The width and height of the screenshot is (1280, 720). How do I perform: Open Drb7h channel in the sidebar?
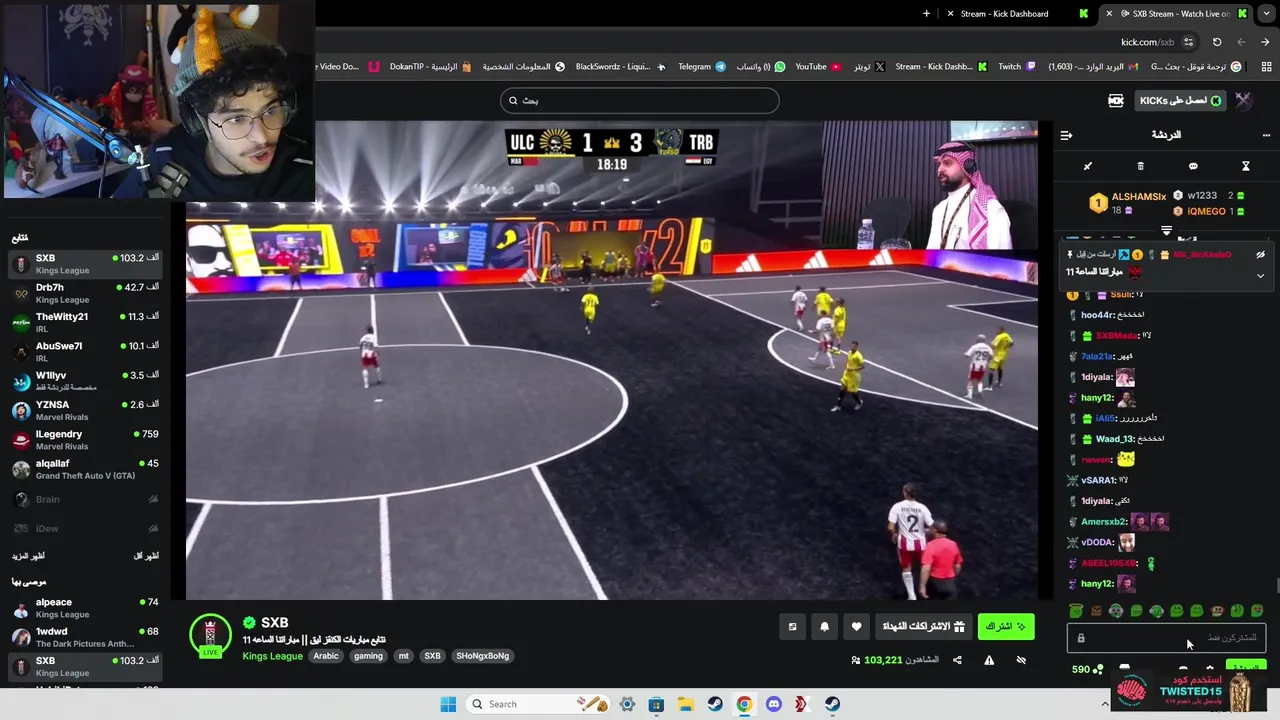pyautogui.click(x=85, y=293)
